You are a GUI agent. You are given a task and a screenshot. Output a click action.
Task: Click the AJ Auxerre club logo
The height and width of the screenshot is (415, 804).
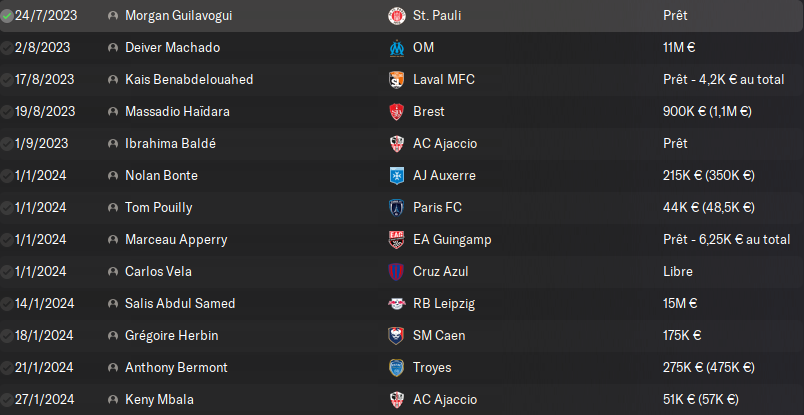tap(396, 176)
